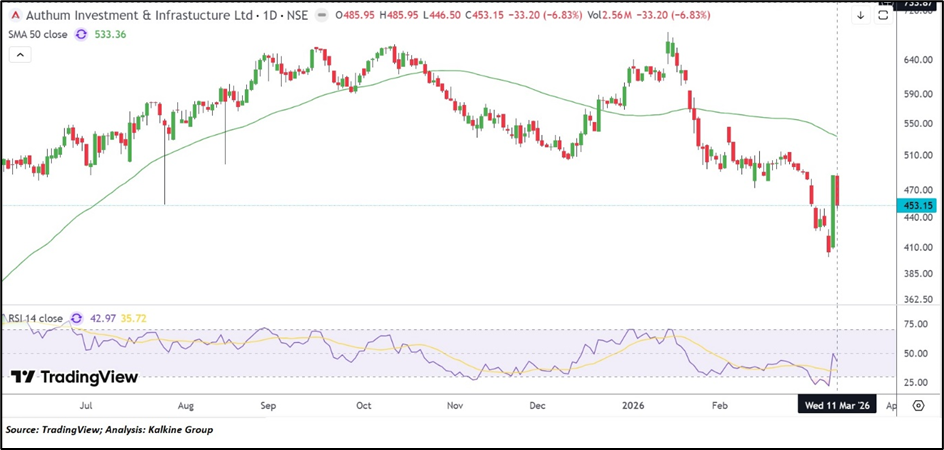This screenshot has height=450, width=944.
Task: Click the RSI 50.00 level on scale
Action: click(x=916, y=353)
